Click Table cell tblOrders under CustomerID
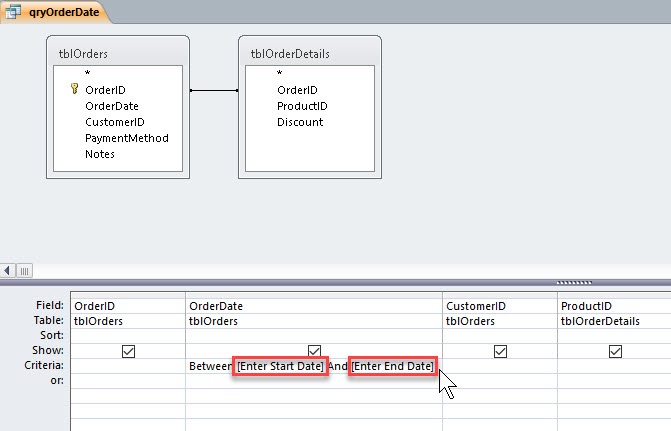Screen dimensions: 671x431 click(x=500, y=321)
